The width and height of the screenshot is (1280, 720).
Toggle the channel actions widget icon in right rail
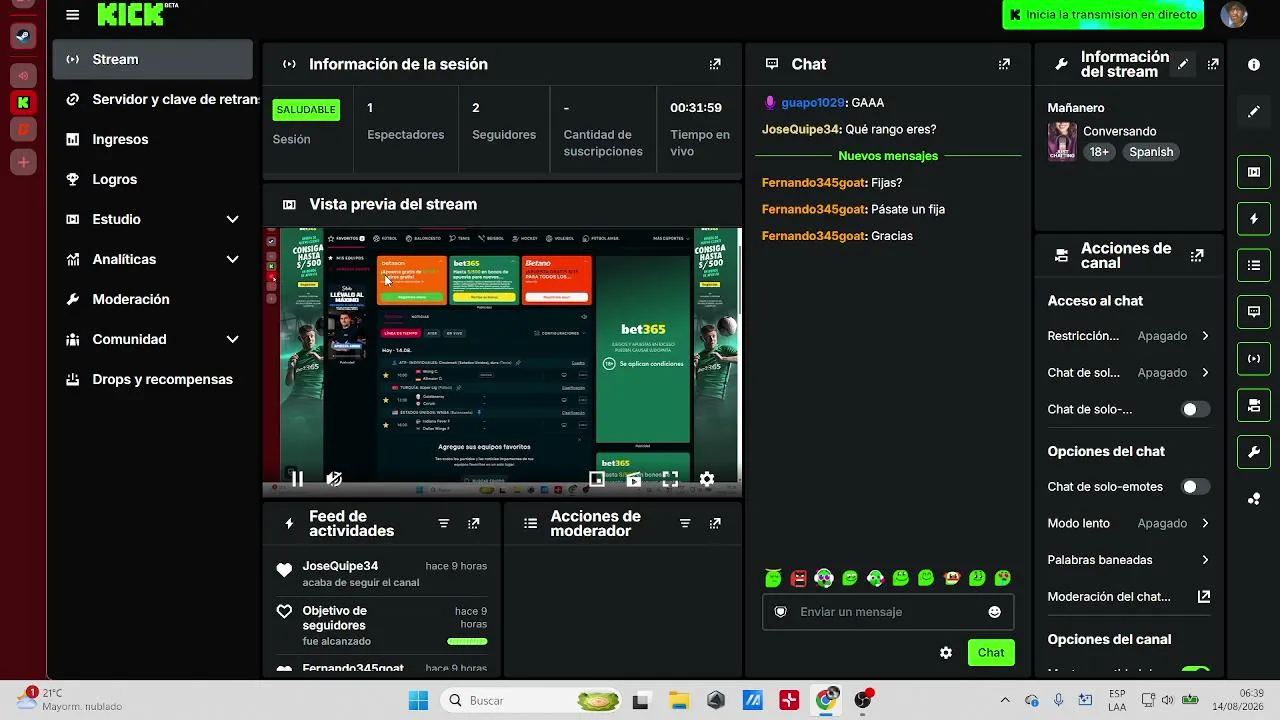1254,405
